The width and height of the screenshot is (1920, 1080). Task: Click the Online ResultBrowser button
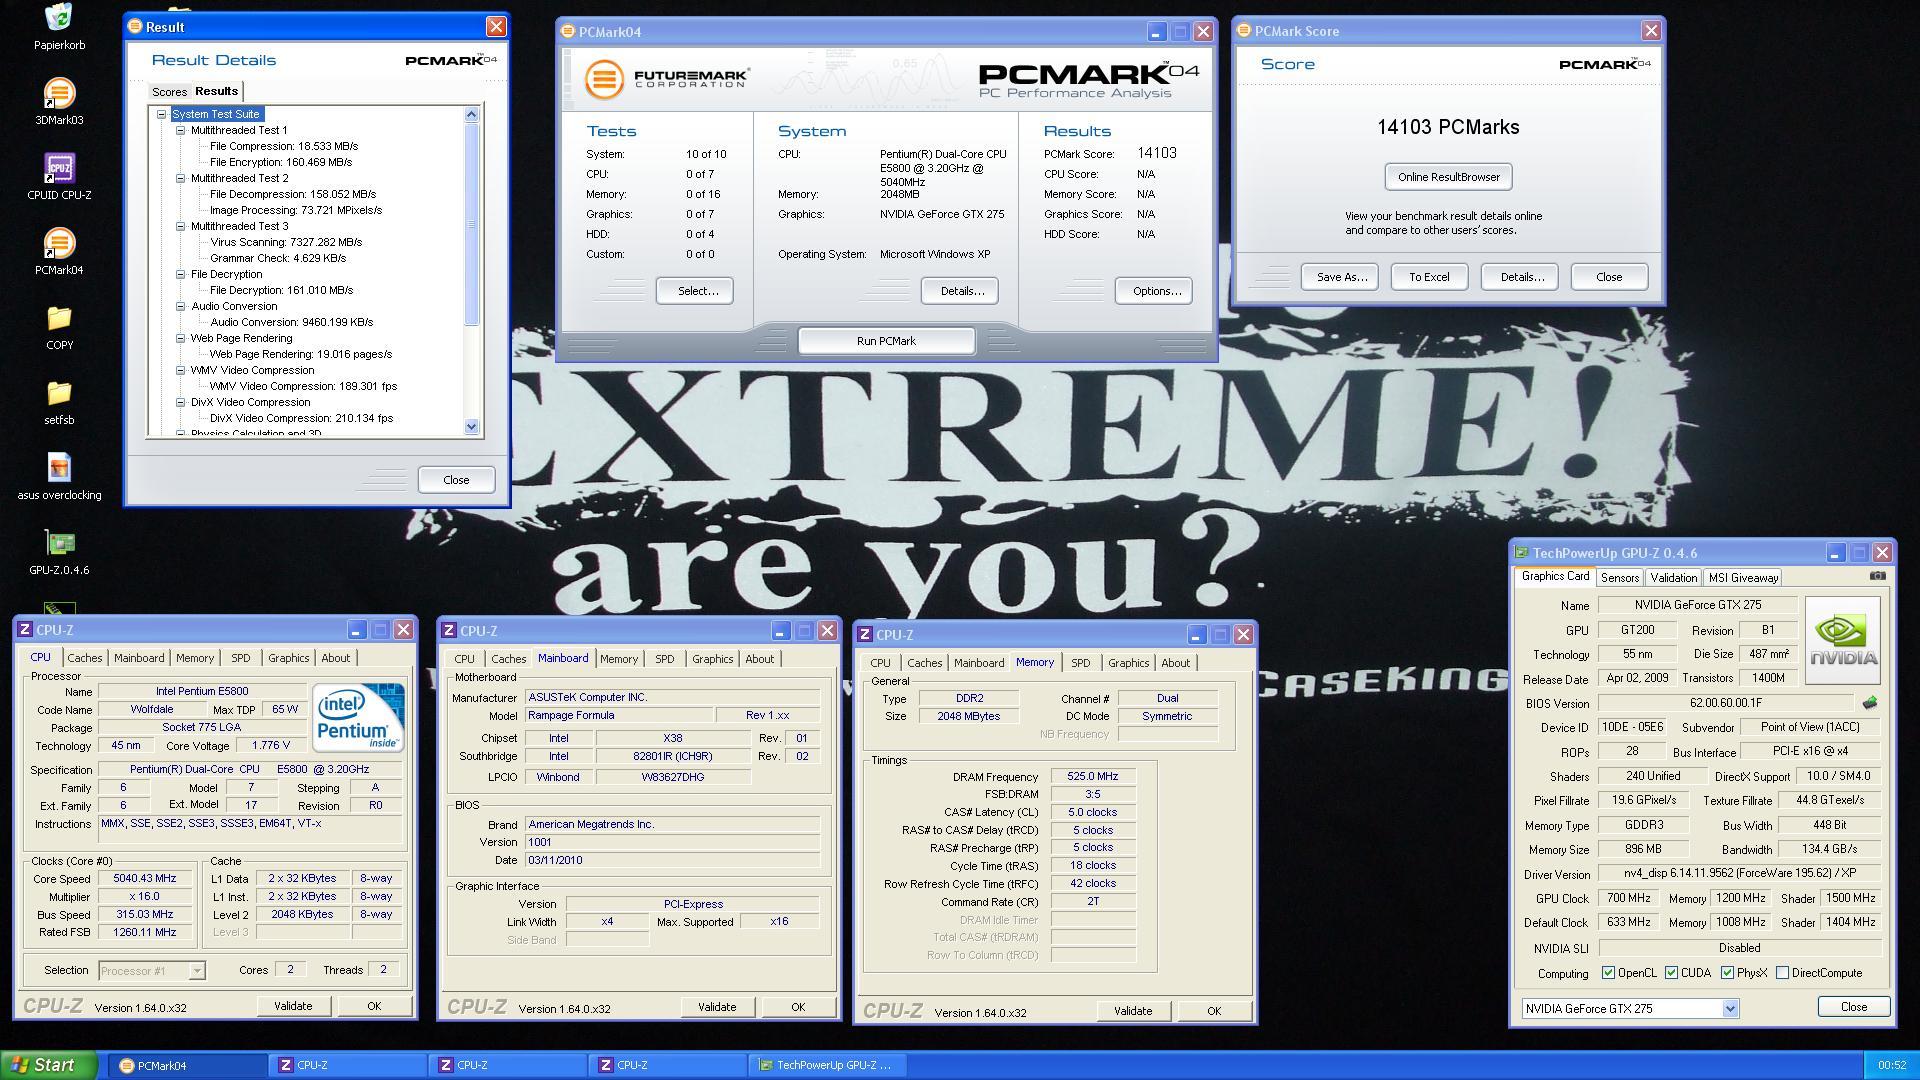(1448, 177)
